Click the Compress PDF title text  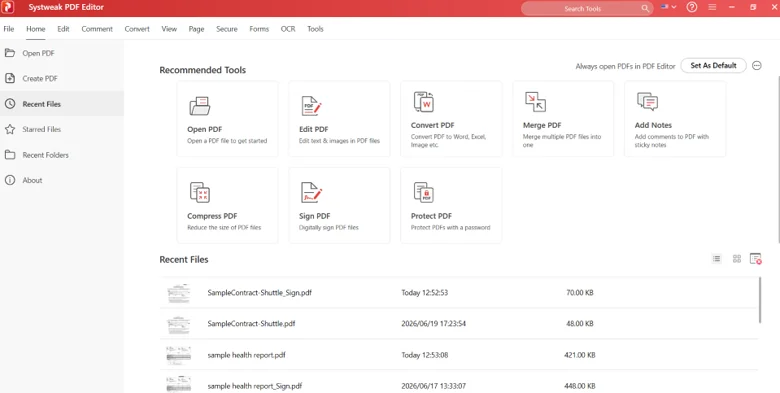(x=212, y=216)
